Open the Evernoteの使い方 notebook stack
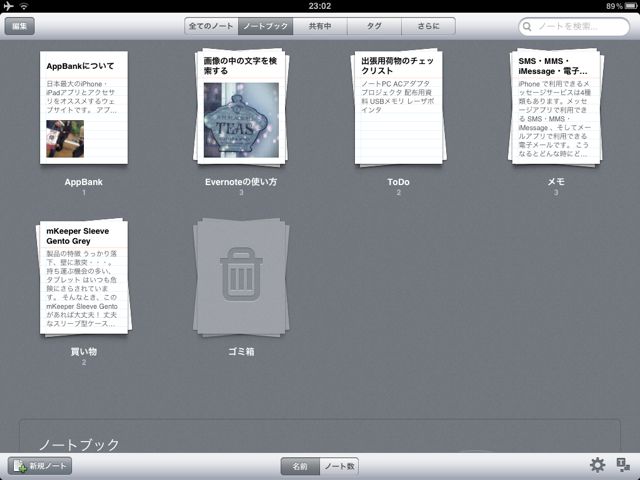The image size is (640, 480). coord(241,107)
